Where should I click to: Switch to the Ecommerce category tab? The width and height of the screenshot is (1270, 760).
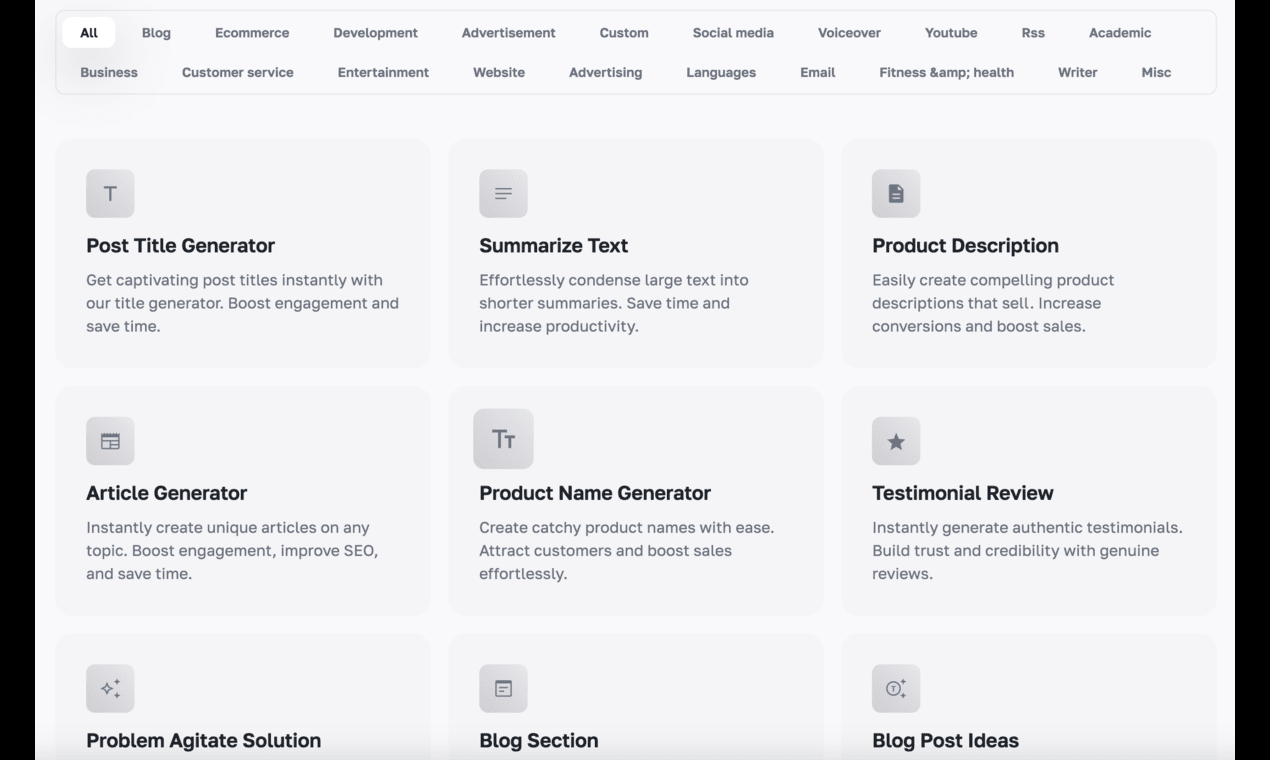coord(252,33)
